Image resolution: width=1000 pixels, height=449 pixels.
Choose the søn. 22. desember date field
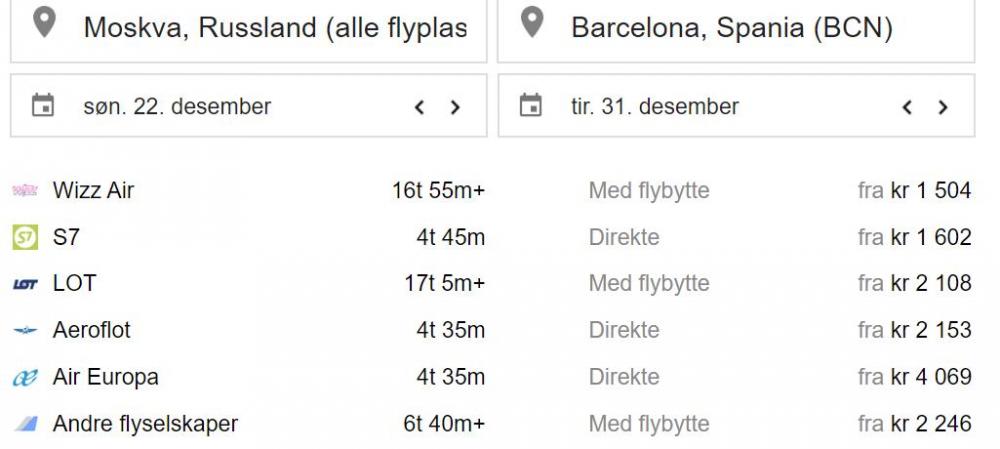pos(177,106)
